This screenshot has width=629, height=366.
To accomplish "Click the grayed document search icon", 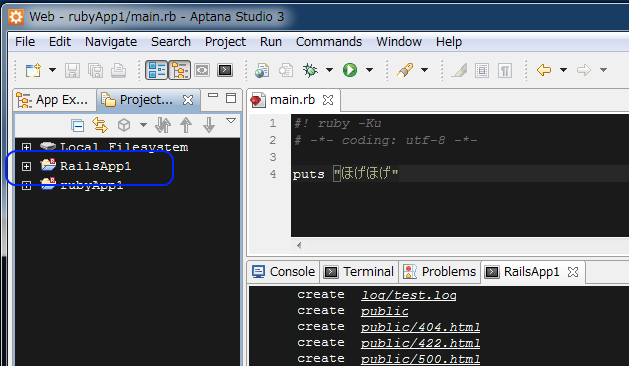I will (x=286, y=70).
